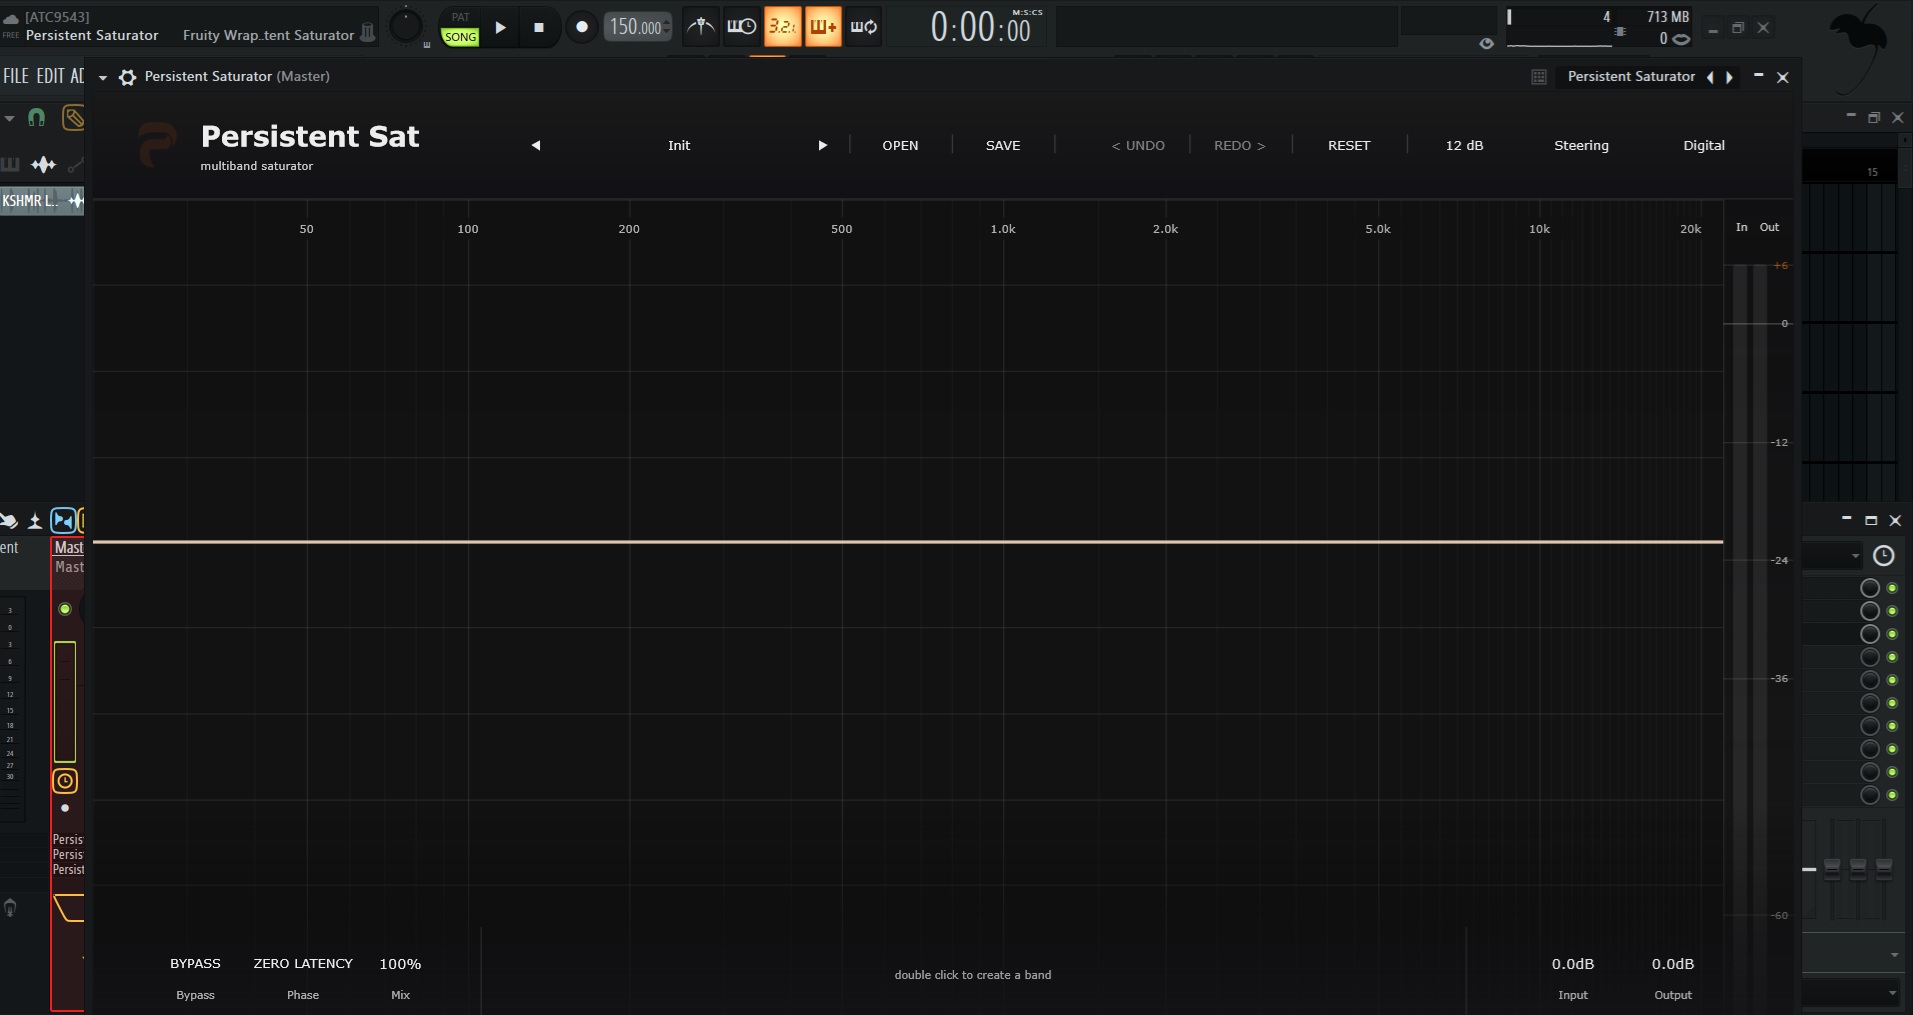Open the FILE menu

point(16,77)
